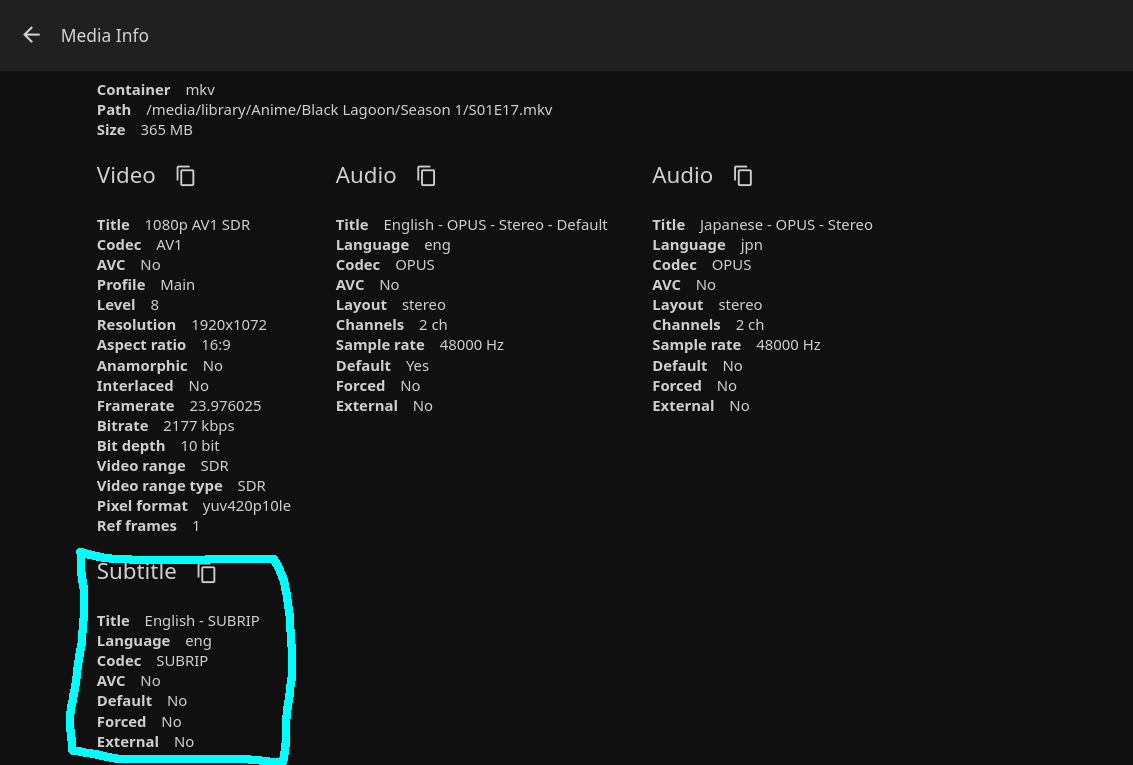Click the 365 MB size value
The height and width of the screenshot is (765, 1133).
166,130
